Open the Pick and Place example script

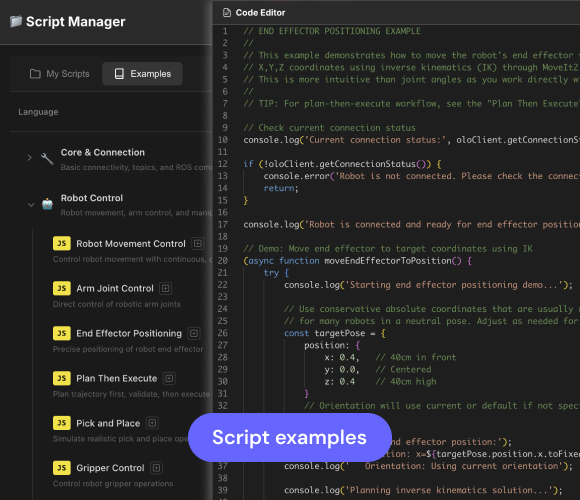[108, 423]
